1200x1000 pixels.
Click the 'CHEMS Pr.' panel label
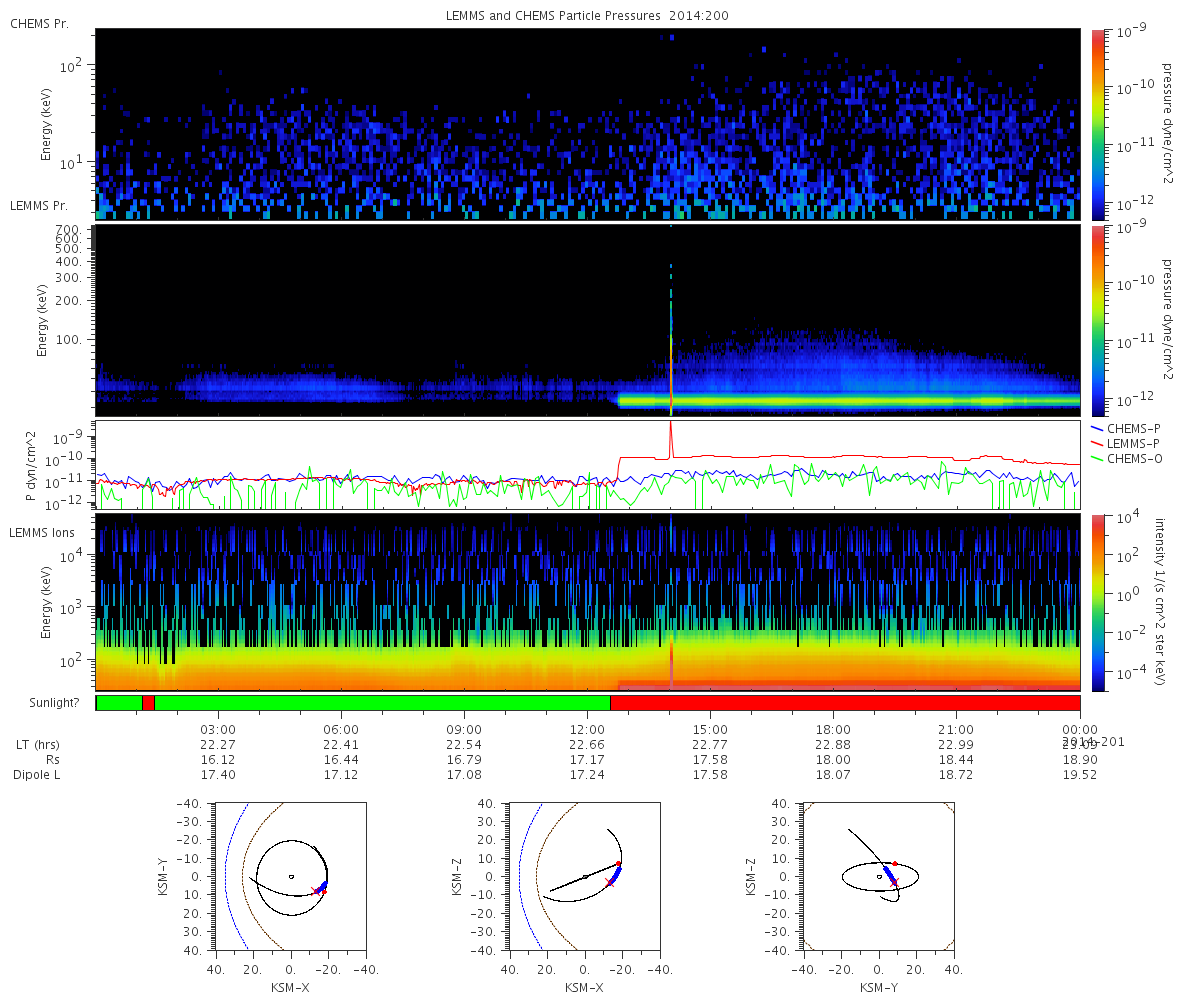coord(39,23)
